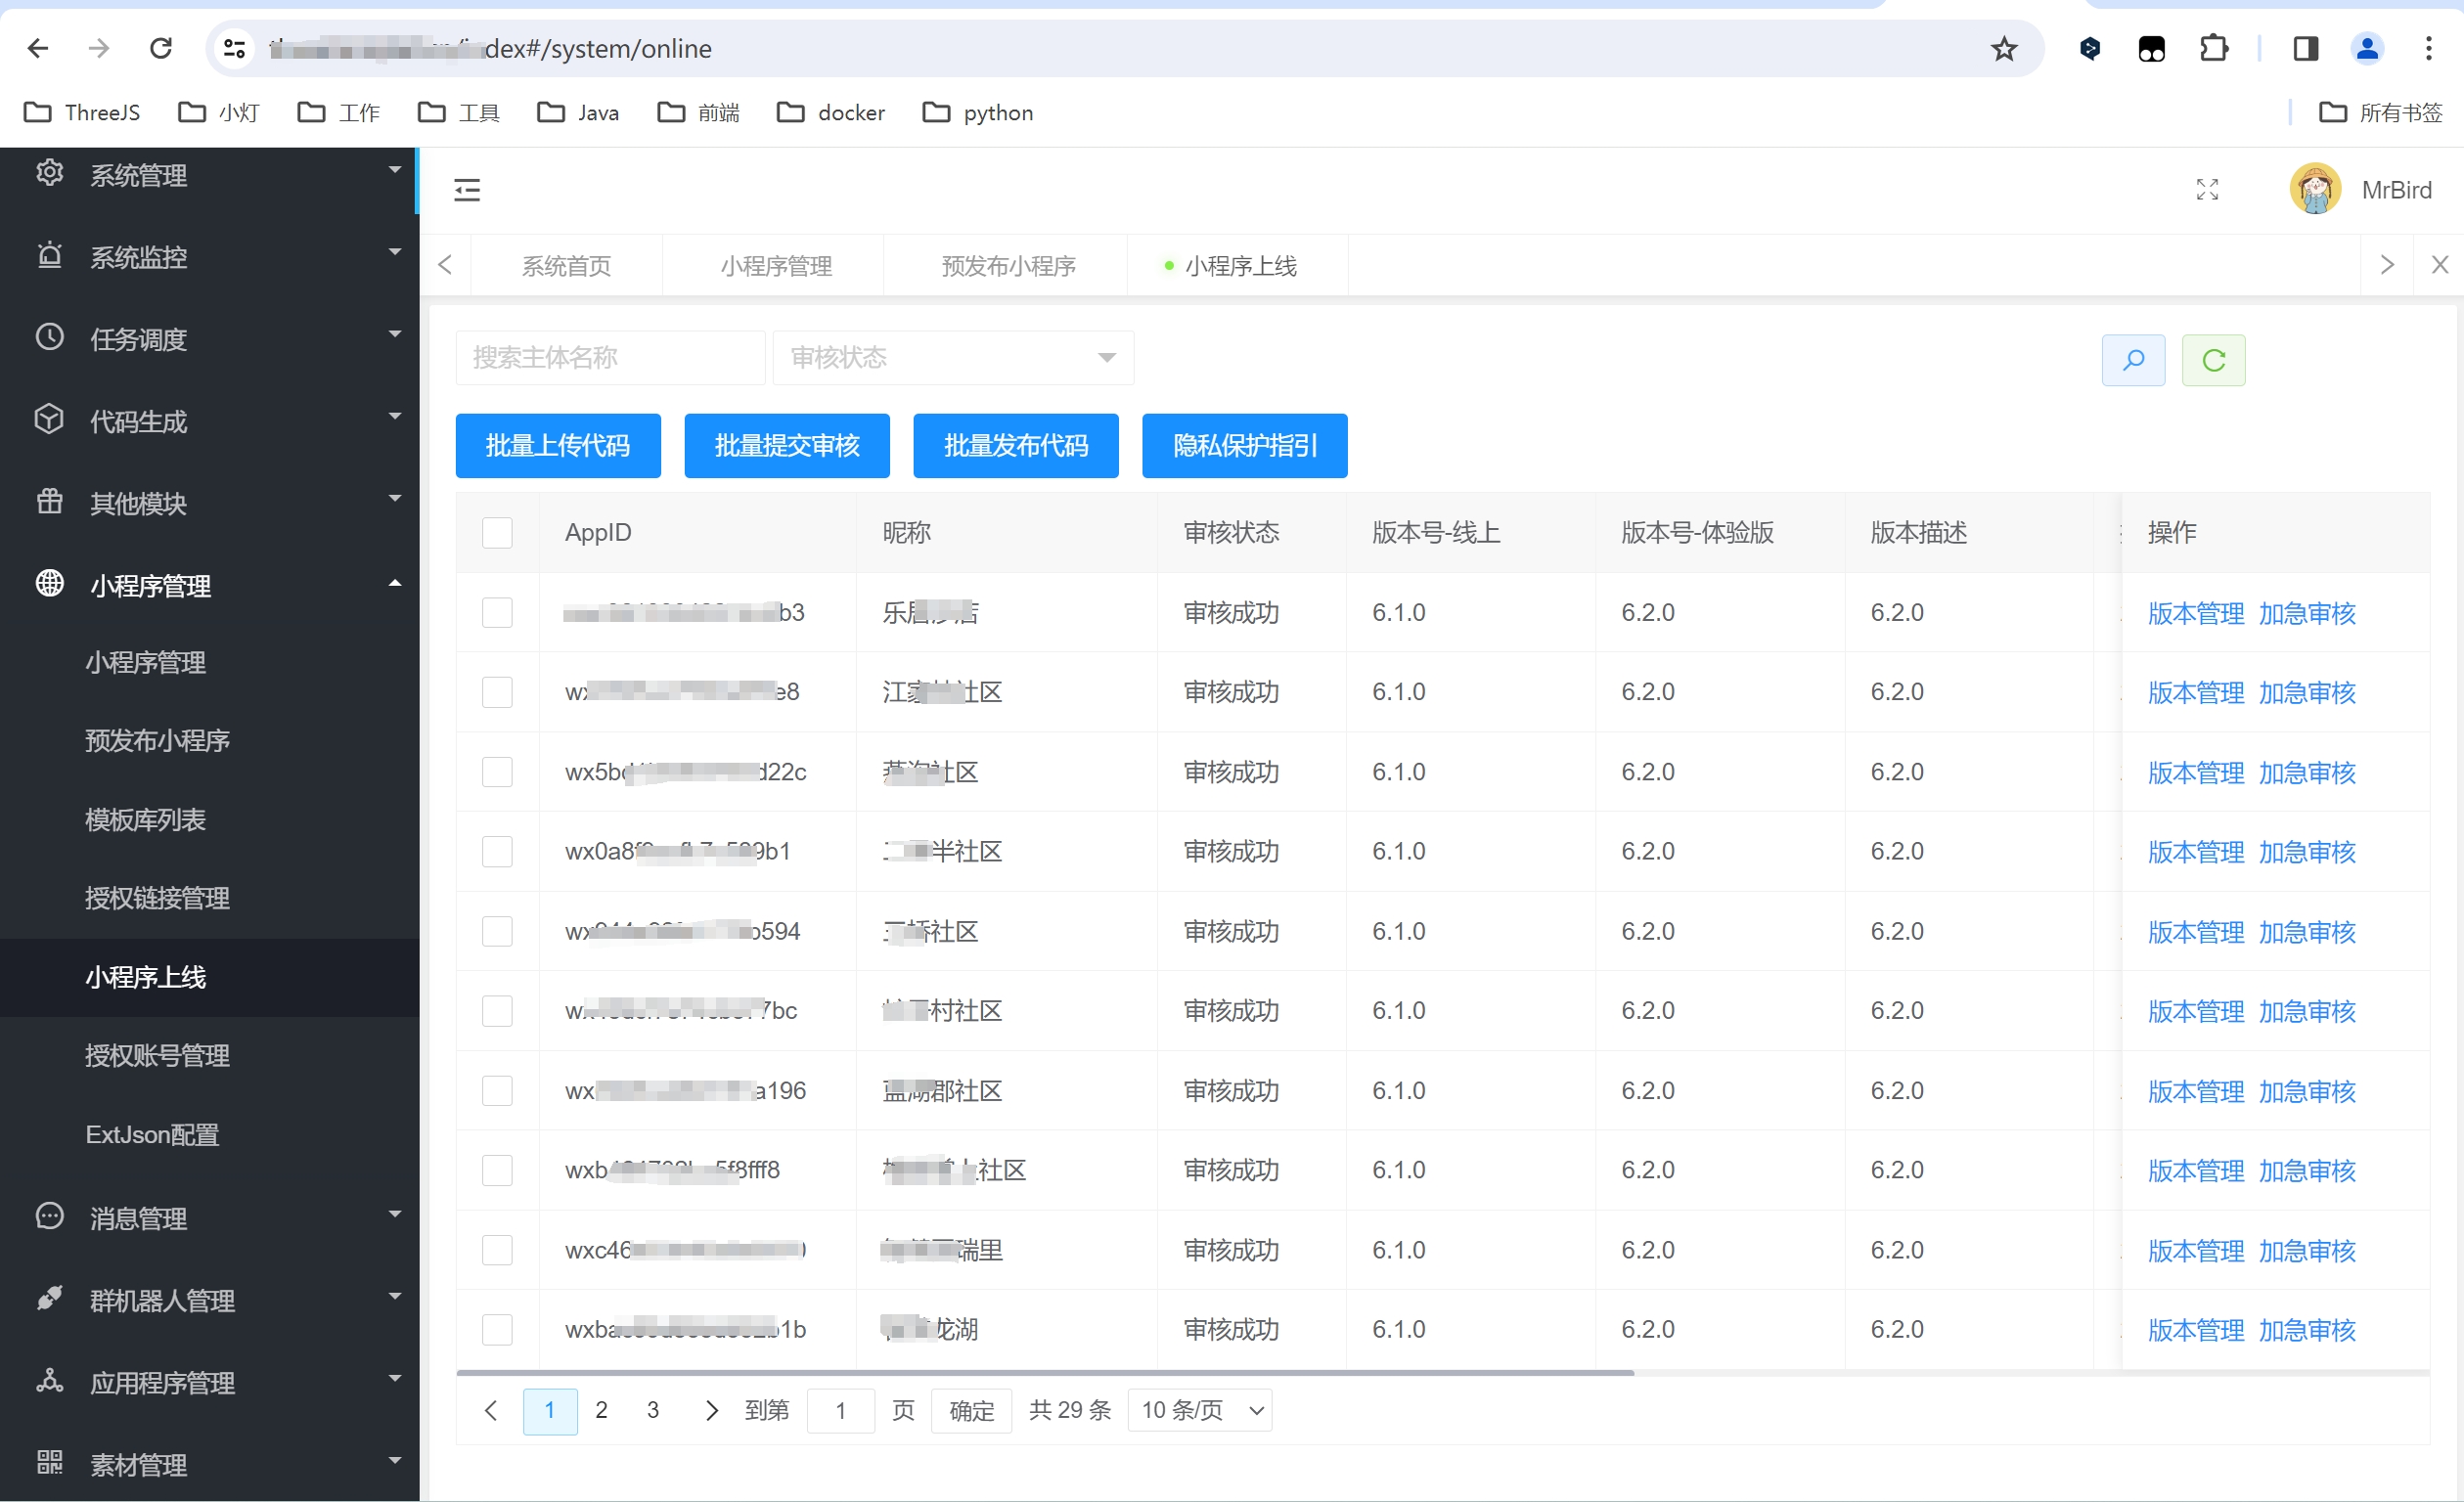Click the 批量发布代码 button
Image resolution: width=2464 pixels, height=1502 pixels.
[x=1017, y=445]
